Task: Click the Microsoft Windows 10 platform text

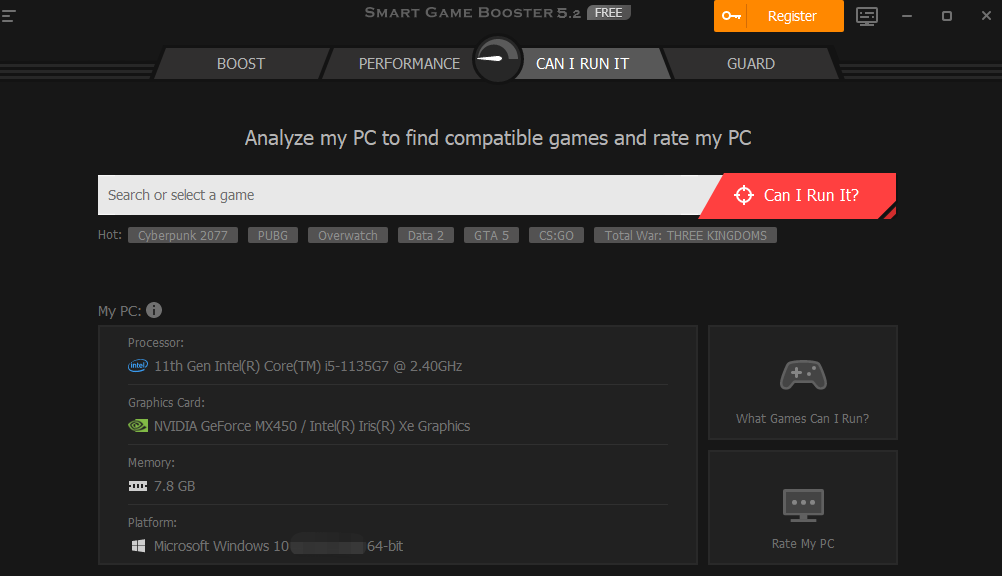Action: (278, 546)
